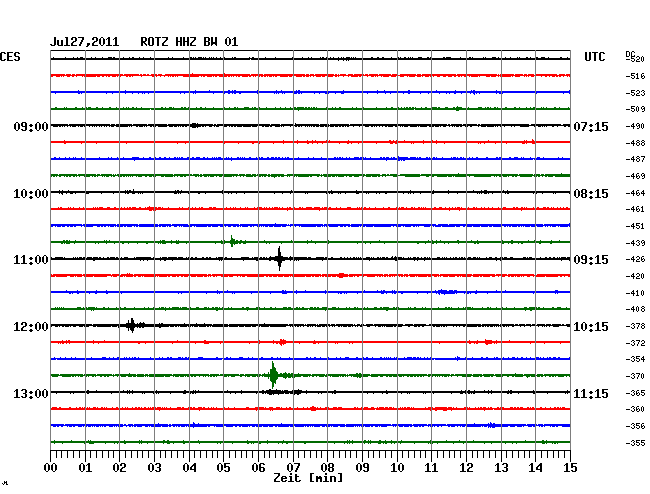Click the "09:00" local time label

31,126
